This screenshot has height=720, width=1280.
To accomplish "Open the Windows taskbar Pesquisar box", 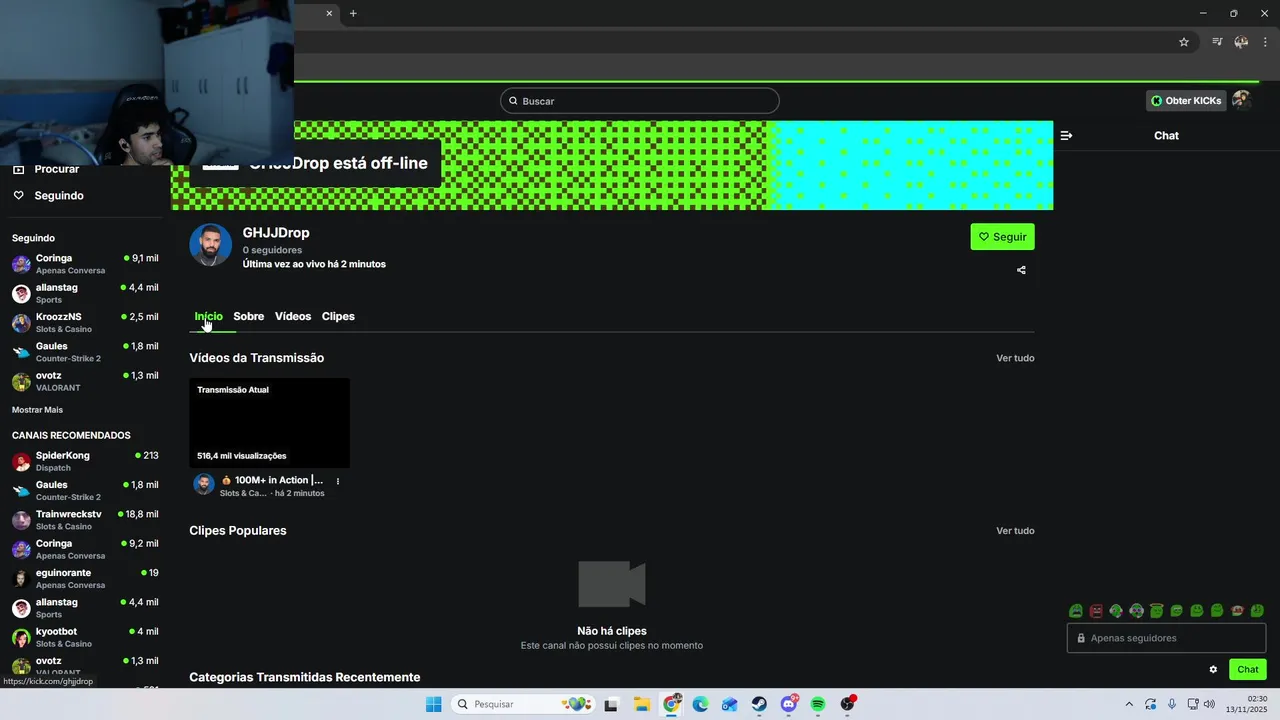I will [524, 704].
